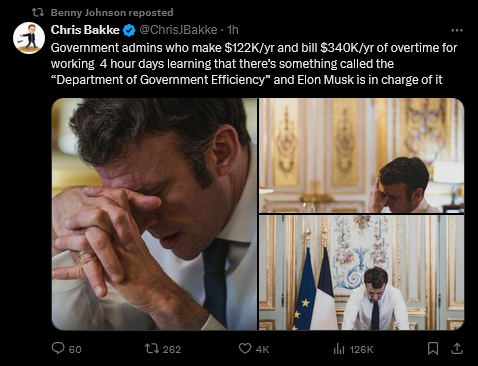Click the tweet text about Government Efficiency
The width and height of the screenshot is (478, 366).
254,64
